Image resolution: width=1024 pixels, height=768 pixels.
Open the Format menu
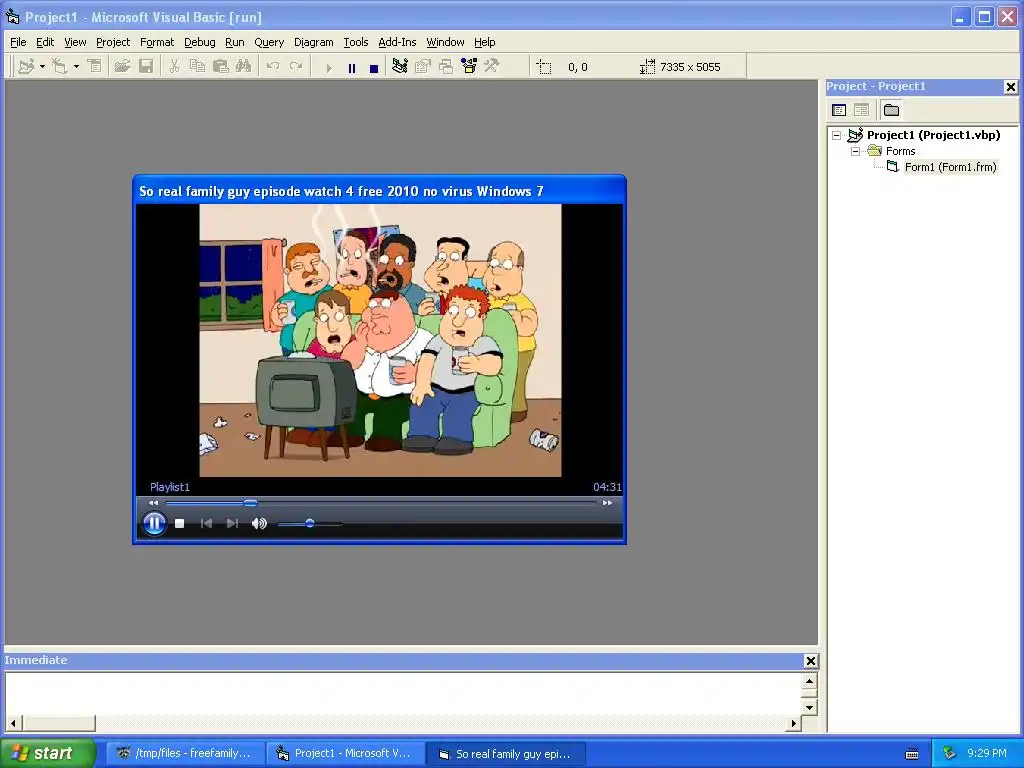157,42
